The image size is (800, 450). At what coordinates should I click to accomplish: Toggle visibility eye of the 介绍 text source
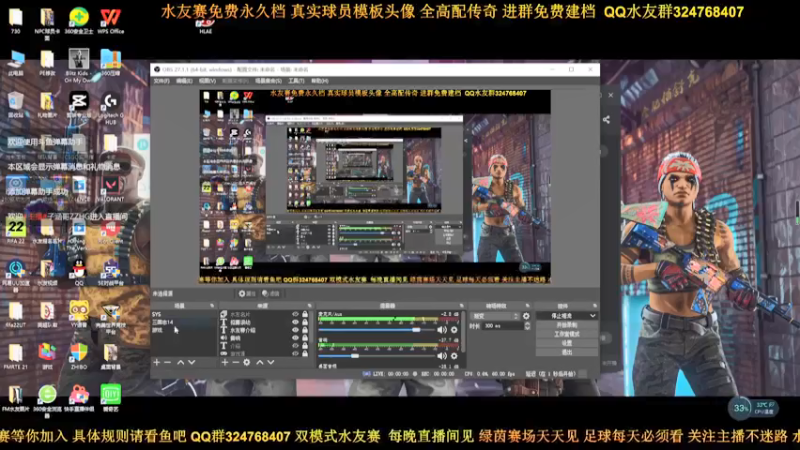click(x=295, y=345)
